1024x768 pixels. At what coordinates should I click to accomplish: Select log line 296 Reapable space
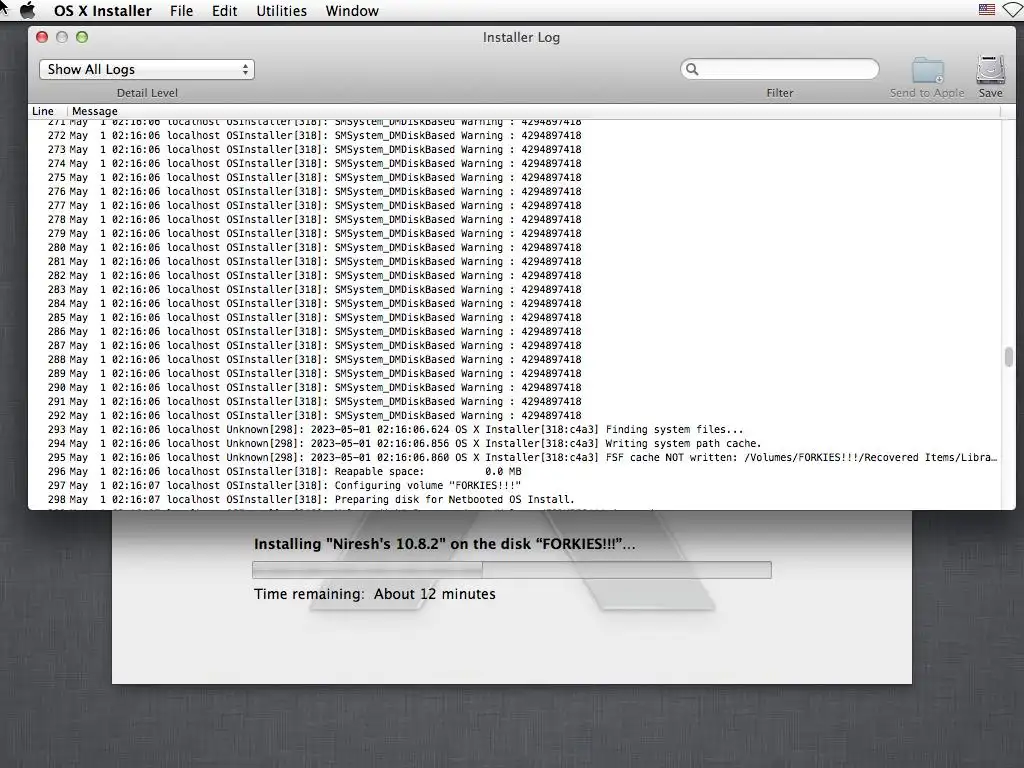[x=514, y=472]
